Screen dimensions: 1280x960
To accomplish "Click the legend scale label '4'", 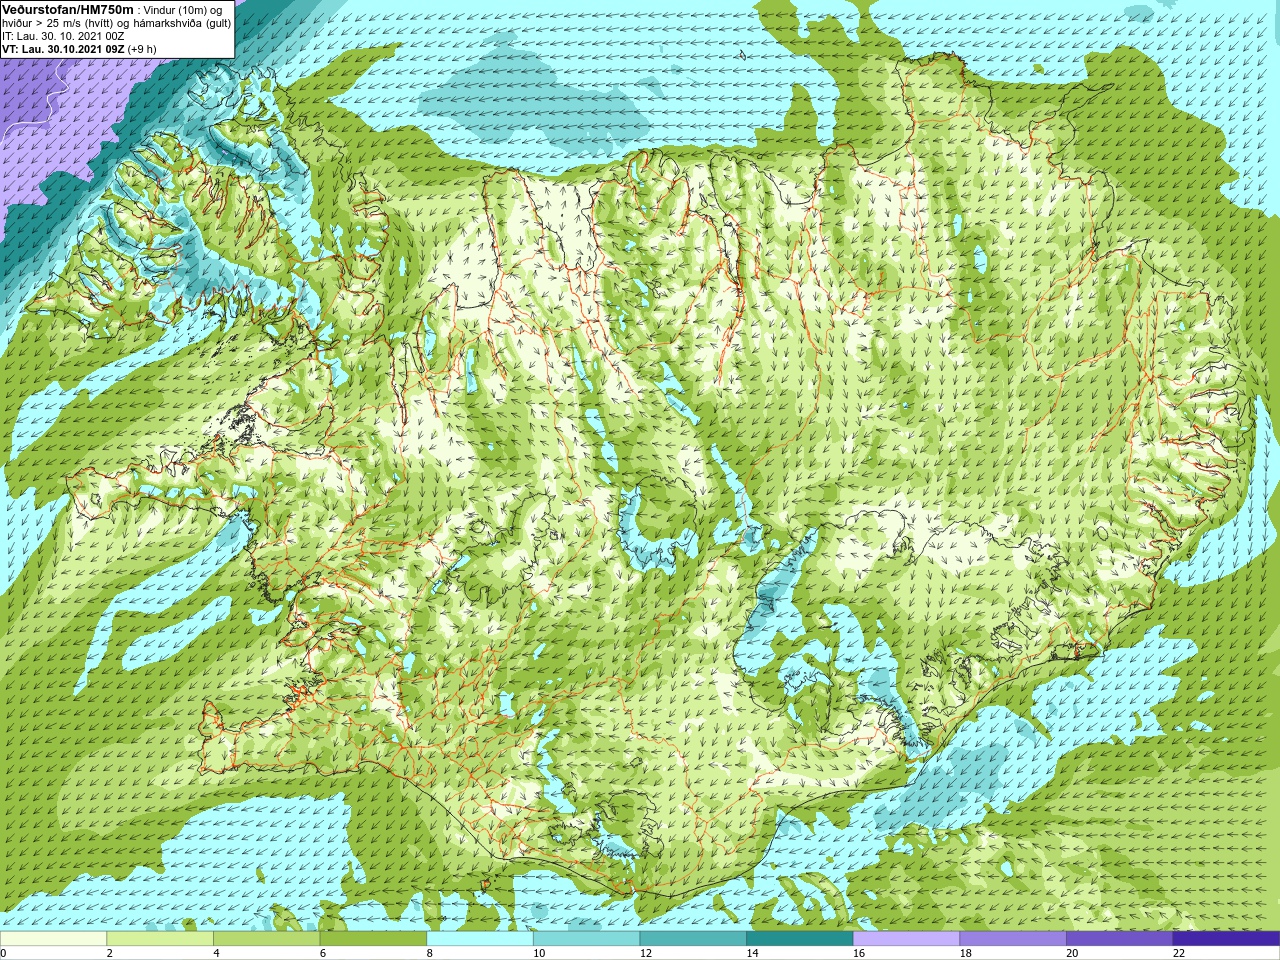I will pyautogui.click(x=216, y=953).
